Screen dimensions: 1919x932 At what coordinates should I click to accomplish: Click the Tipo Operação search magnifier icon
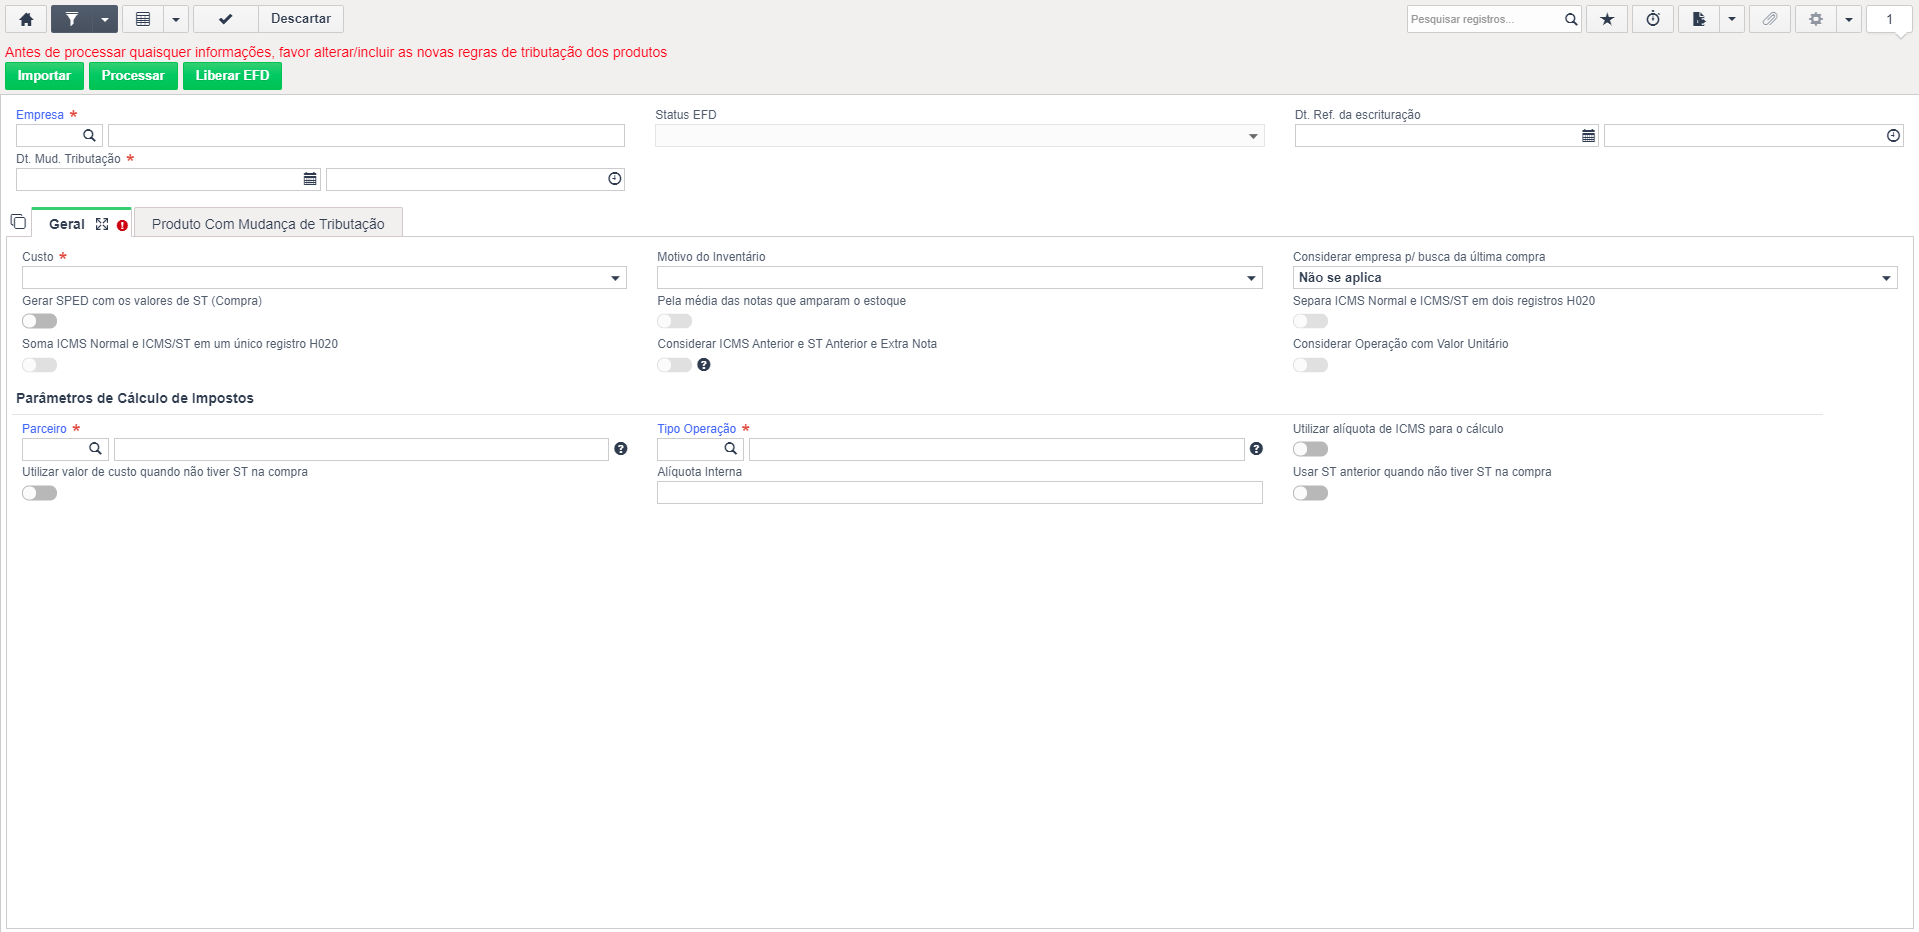(x=731, y=449)
